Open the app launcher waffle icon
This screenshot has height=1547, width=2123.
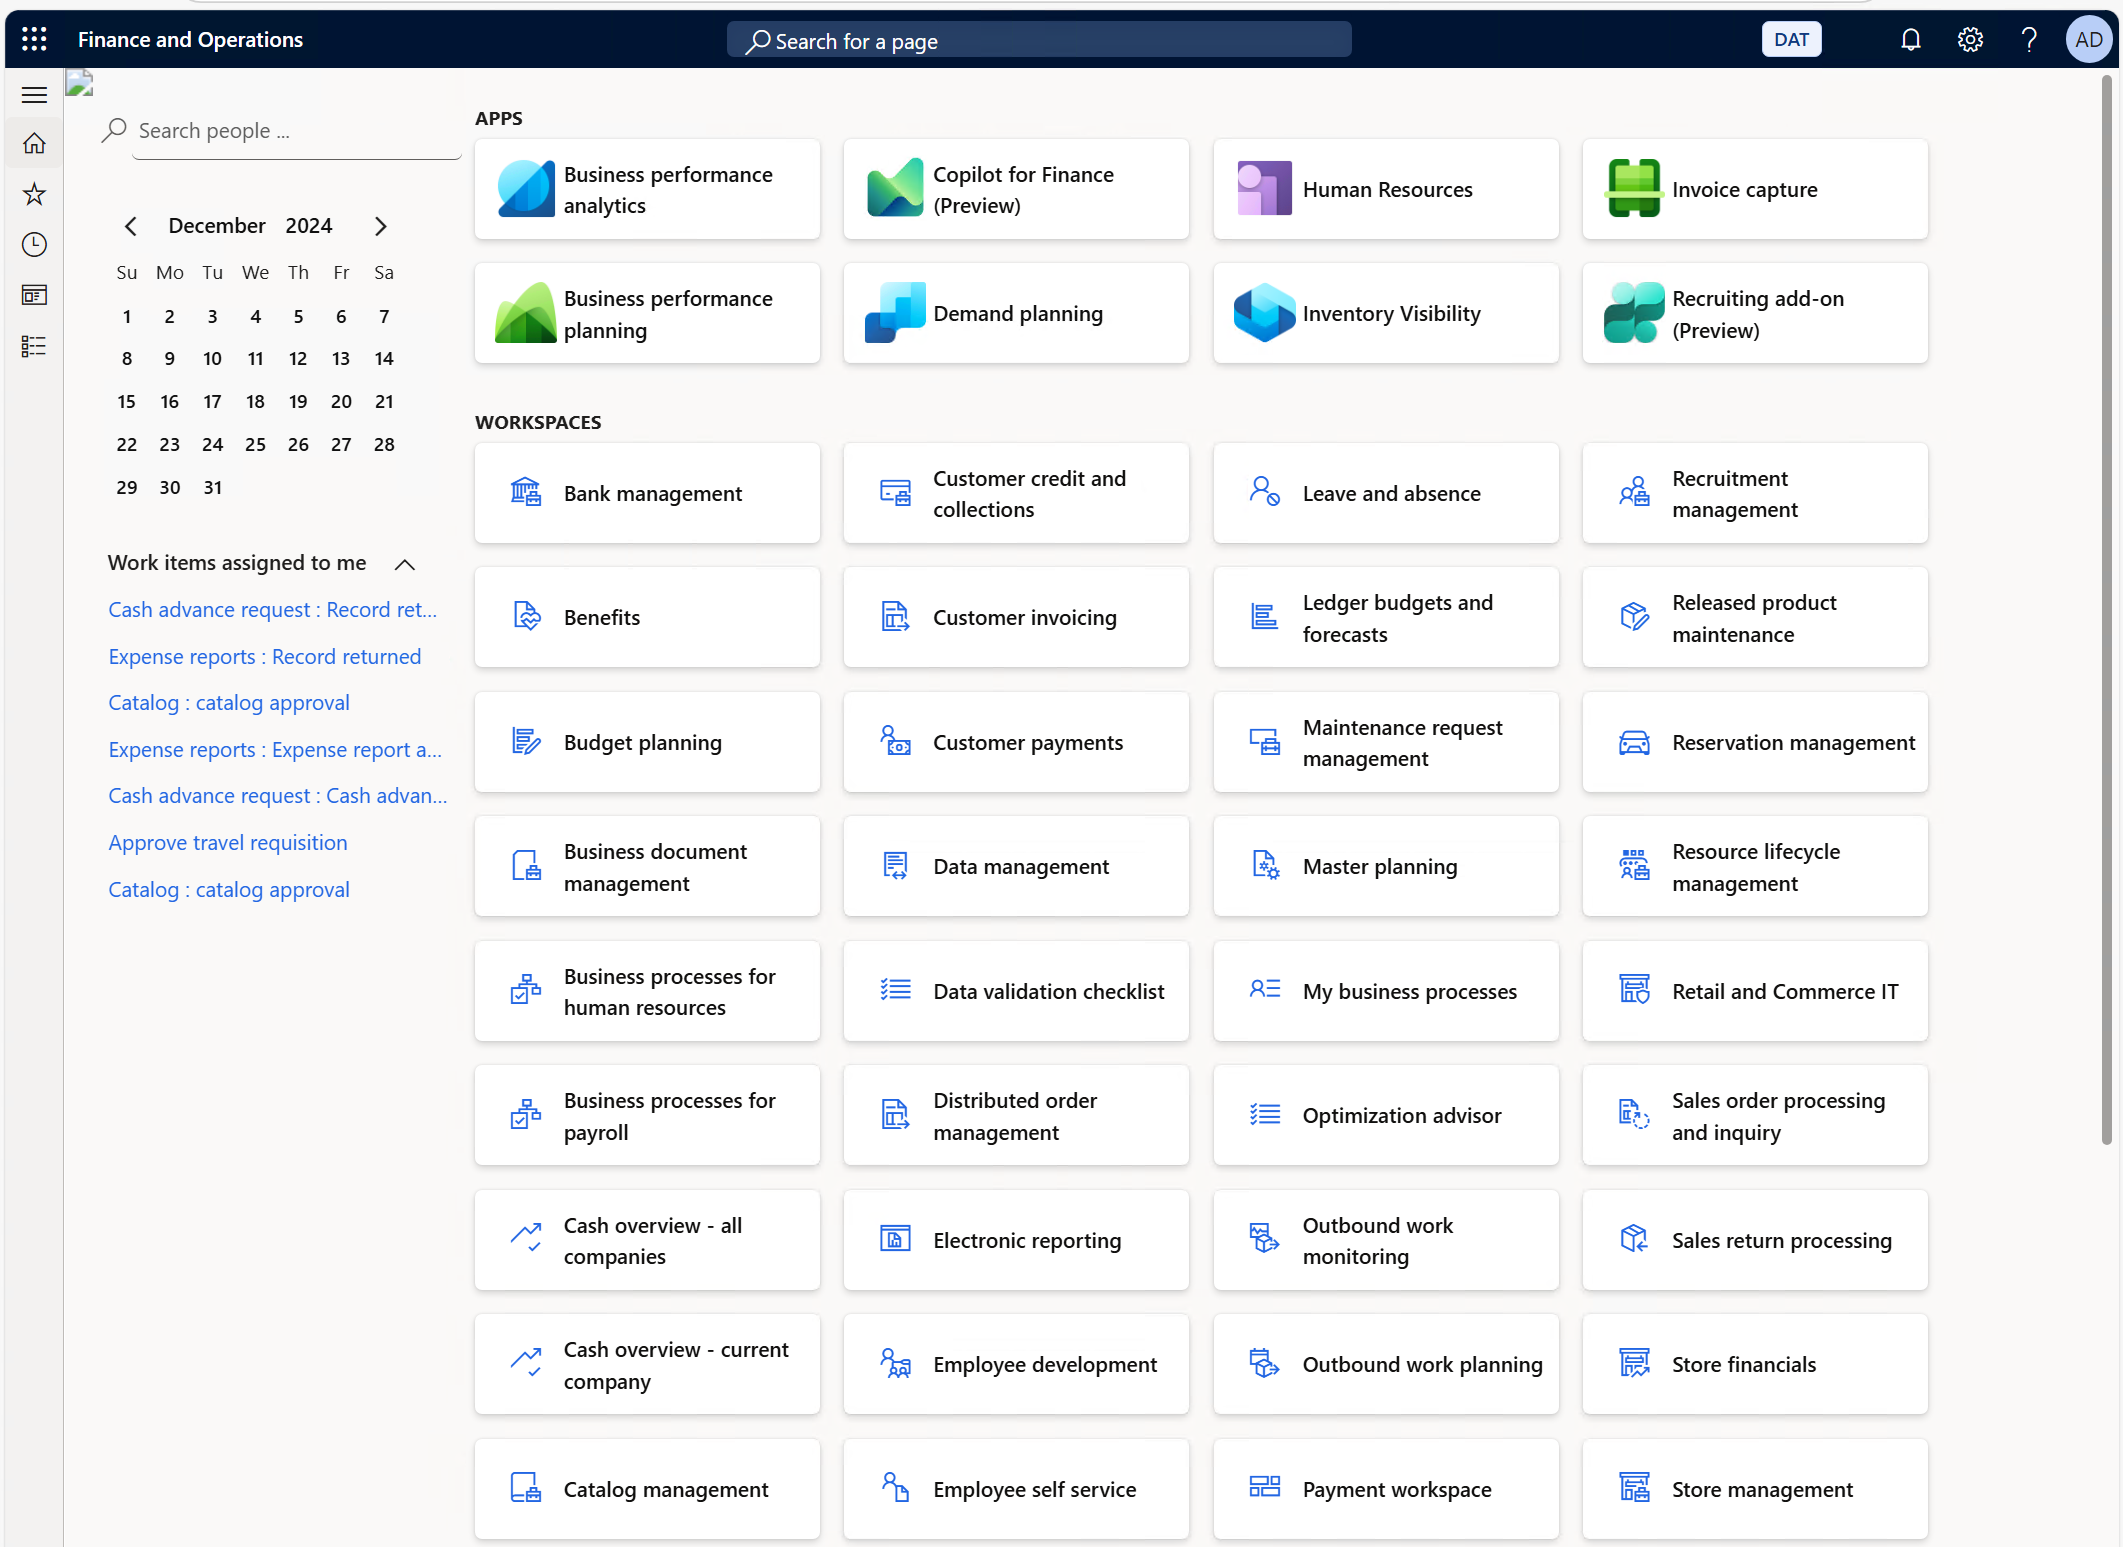coord(34,39)
